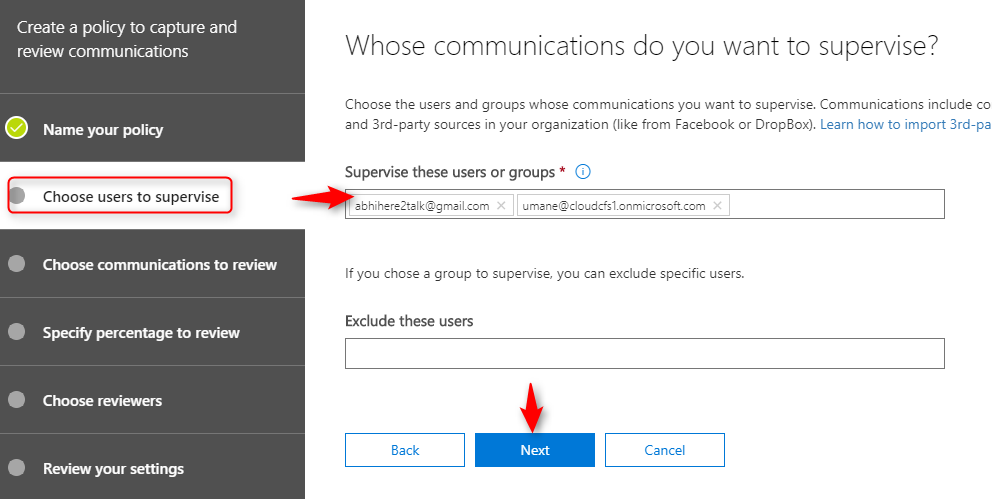Image resolution: width=992 pixels, height=499 pixels.
Task: Go to the Name your policy step
Action: (103, 130)
